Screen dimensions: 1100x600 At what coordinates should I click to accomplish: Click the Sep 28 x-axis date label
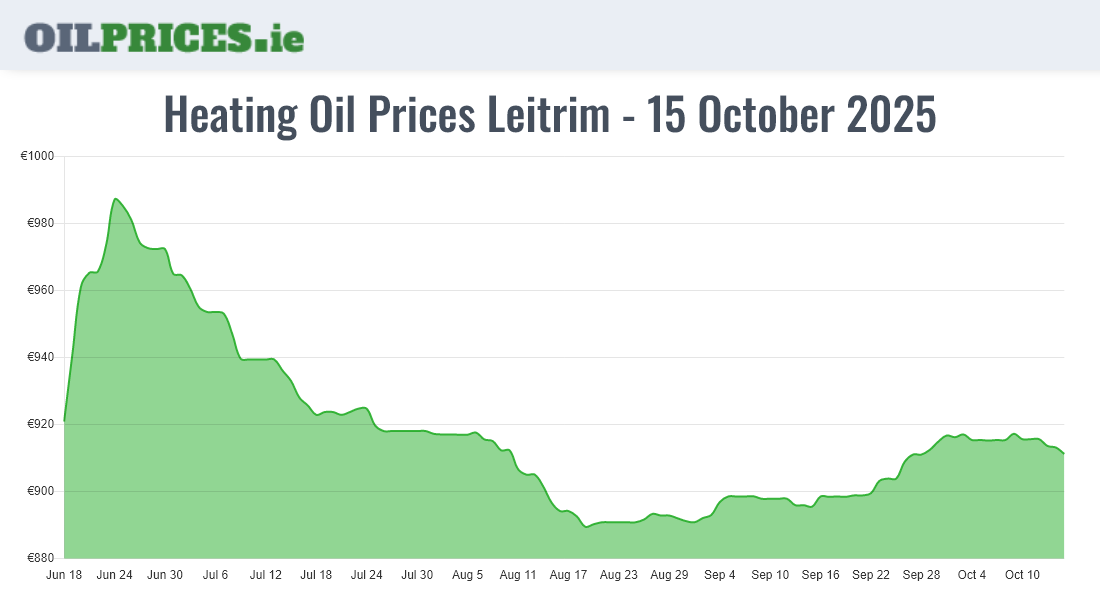tap(921, 575)
